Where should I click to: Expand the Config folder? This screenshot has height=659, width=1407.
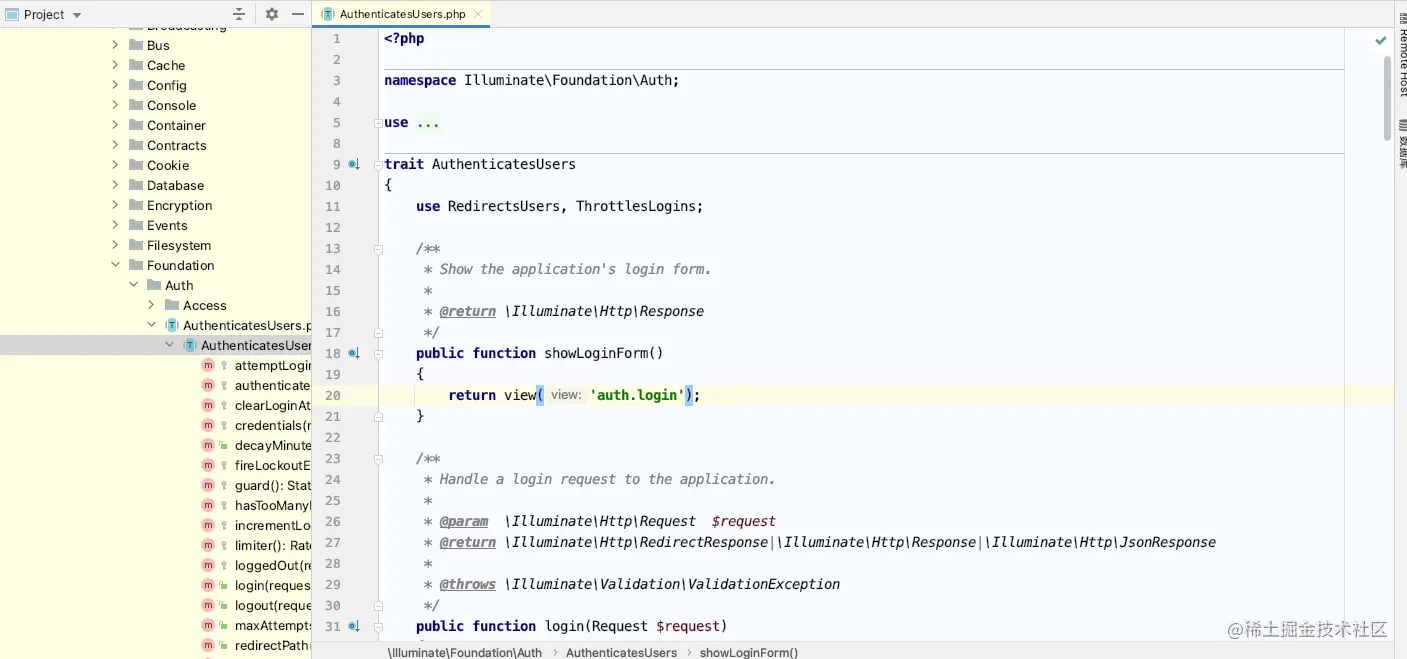pyautogui.click(x=115, y=85)
